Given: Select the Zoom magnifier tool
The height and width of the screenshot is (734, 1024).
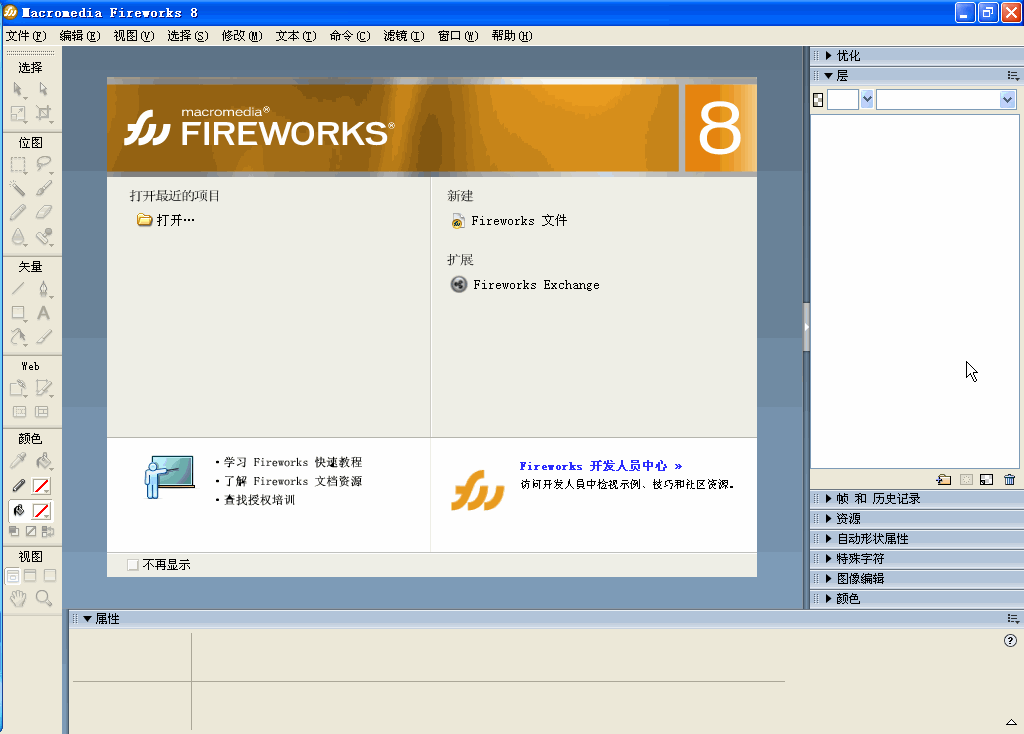Looking at the screenshot, I should (x=43, y=598).
